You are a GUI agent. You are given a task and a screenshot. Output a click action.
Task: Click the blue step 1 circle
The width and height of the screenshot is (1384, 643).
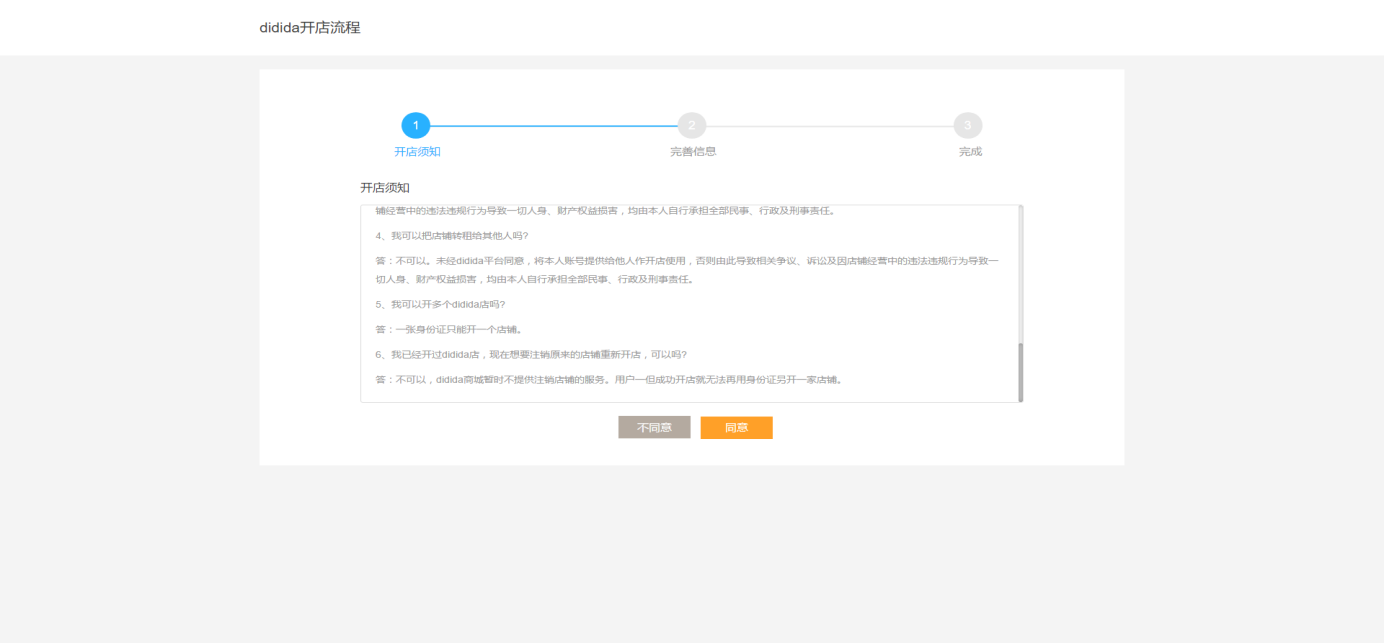[x=415, y=126]
